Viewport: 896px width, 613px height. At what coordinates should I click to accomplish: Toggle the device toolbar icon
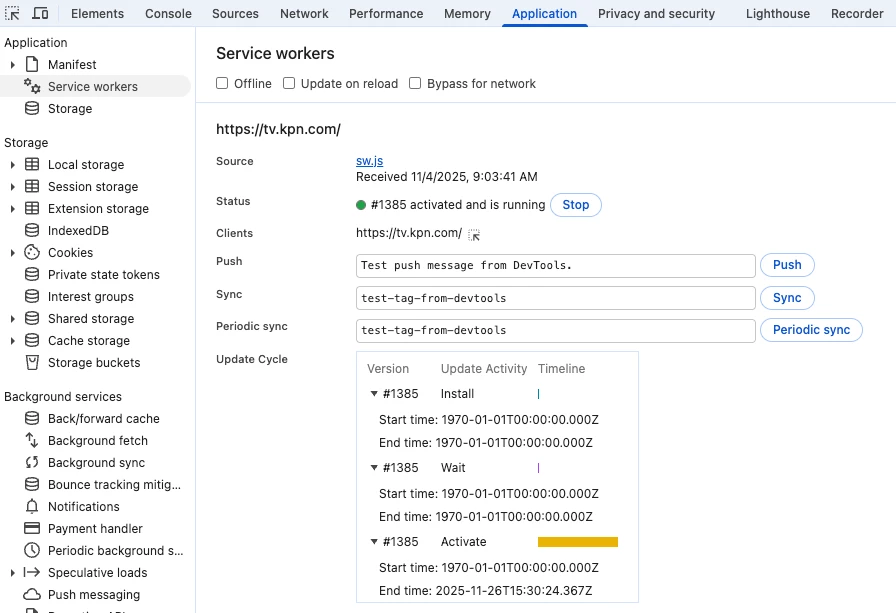click(x=40, y=14)
